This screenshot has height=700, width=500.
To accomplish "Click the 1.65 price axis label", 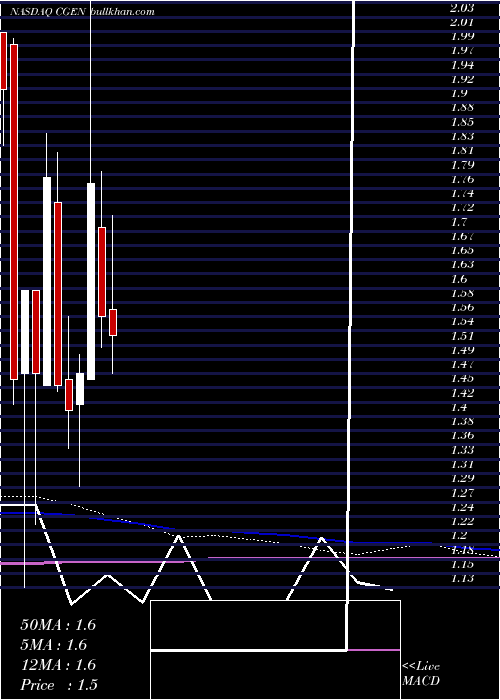I will point(462,250).
